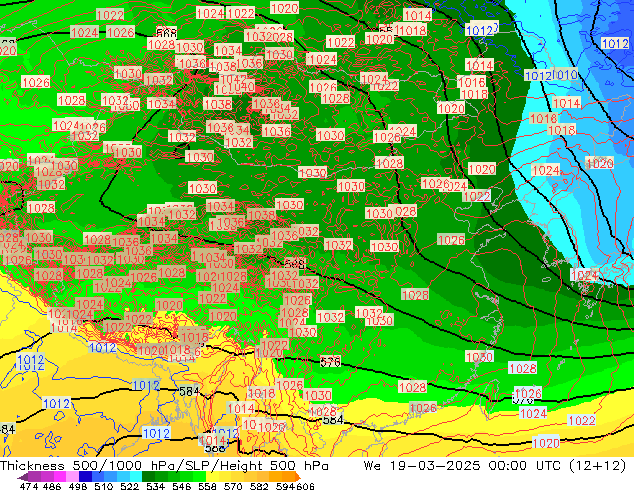Click the dark green 534 legend swatch
Image resolution: width=634 pixels, height=490 pixels.
pyautogui.click(x=148, y=477)
